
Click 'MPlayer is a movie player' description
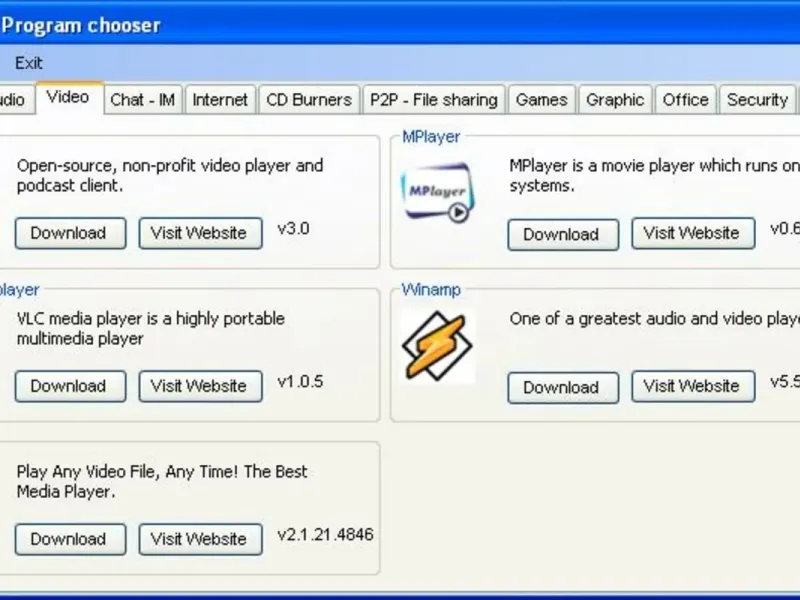[x=655, y=176]
